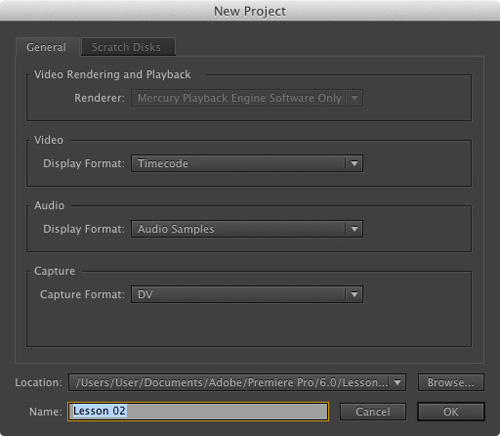Confirm the new project with OK
The image size is (500, 436).
pos(451,412)
